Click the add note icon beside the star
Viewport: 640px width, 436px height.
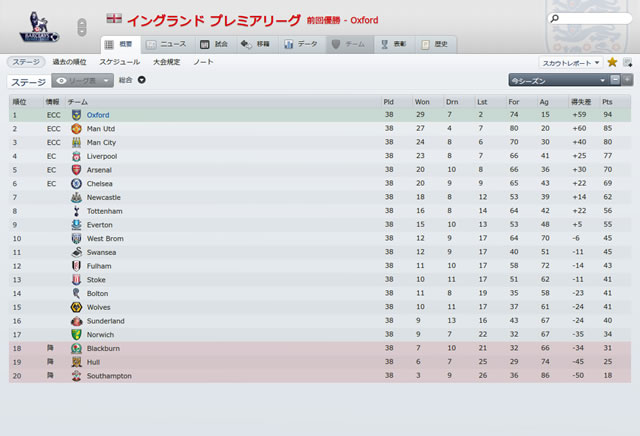pos(628,62)
